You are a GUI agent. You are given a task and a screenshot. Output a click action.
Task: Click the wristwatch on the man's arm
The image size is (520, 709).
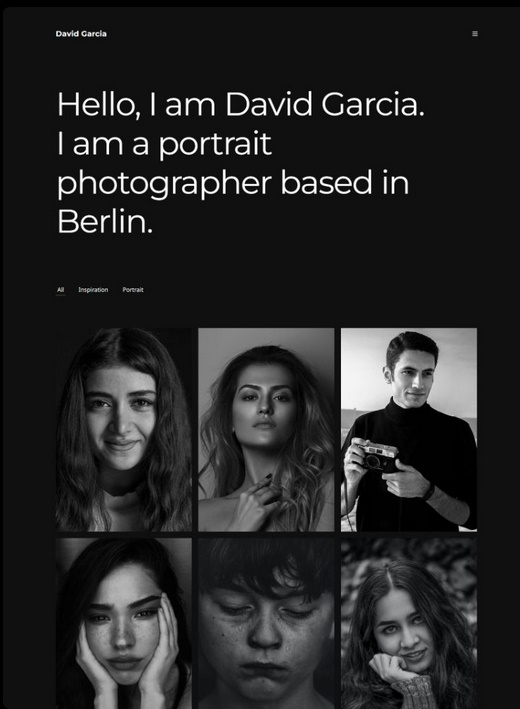(429, 492)
